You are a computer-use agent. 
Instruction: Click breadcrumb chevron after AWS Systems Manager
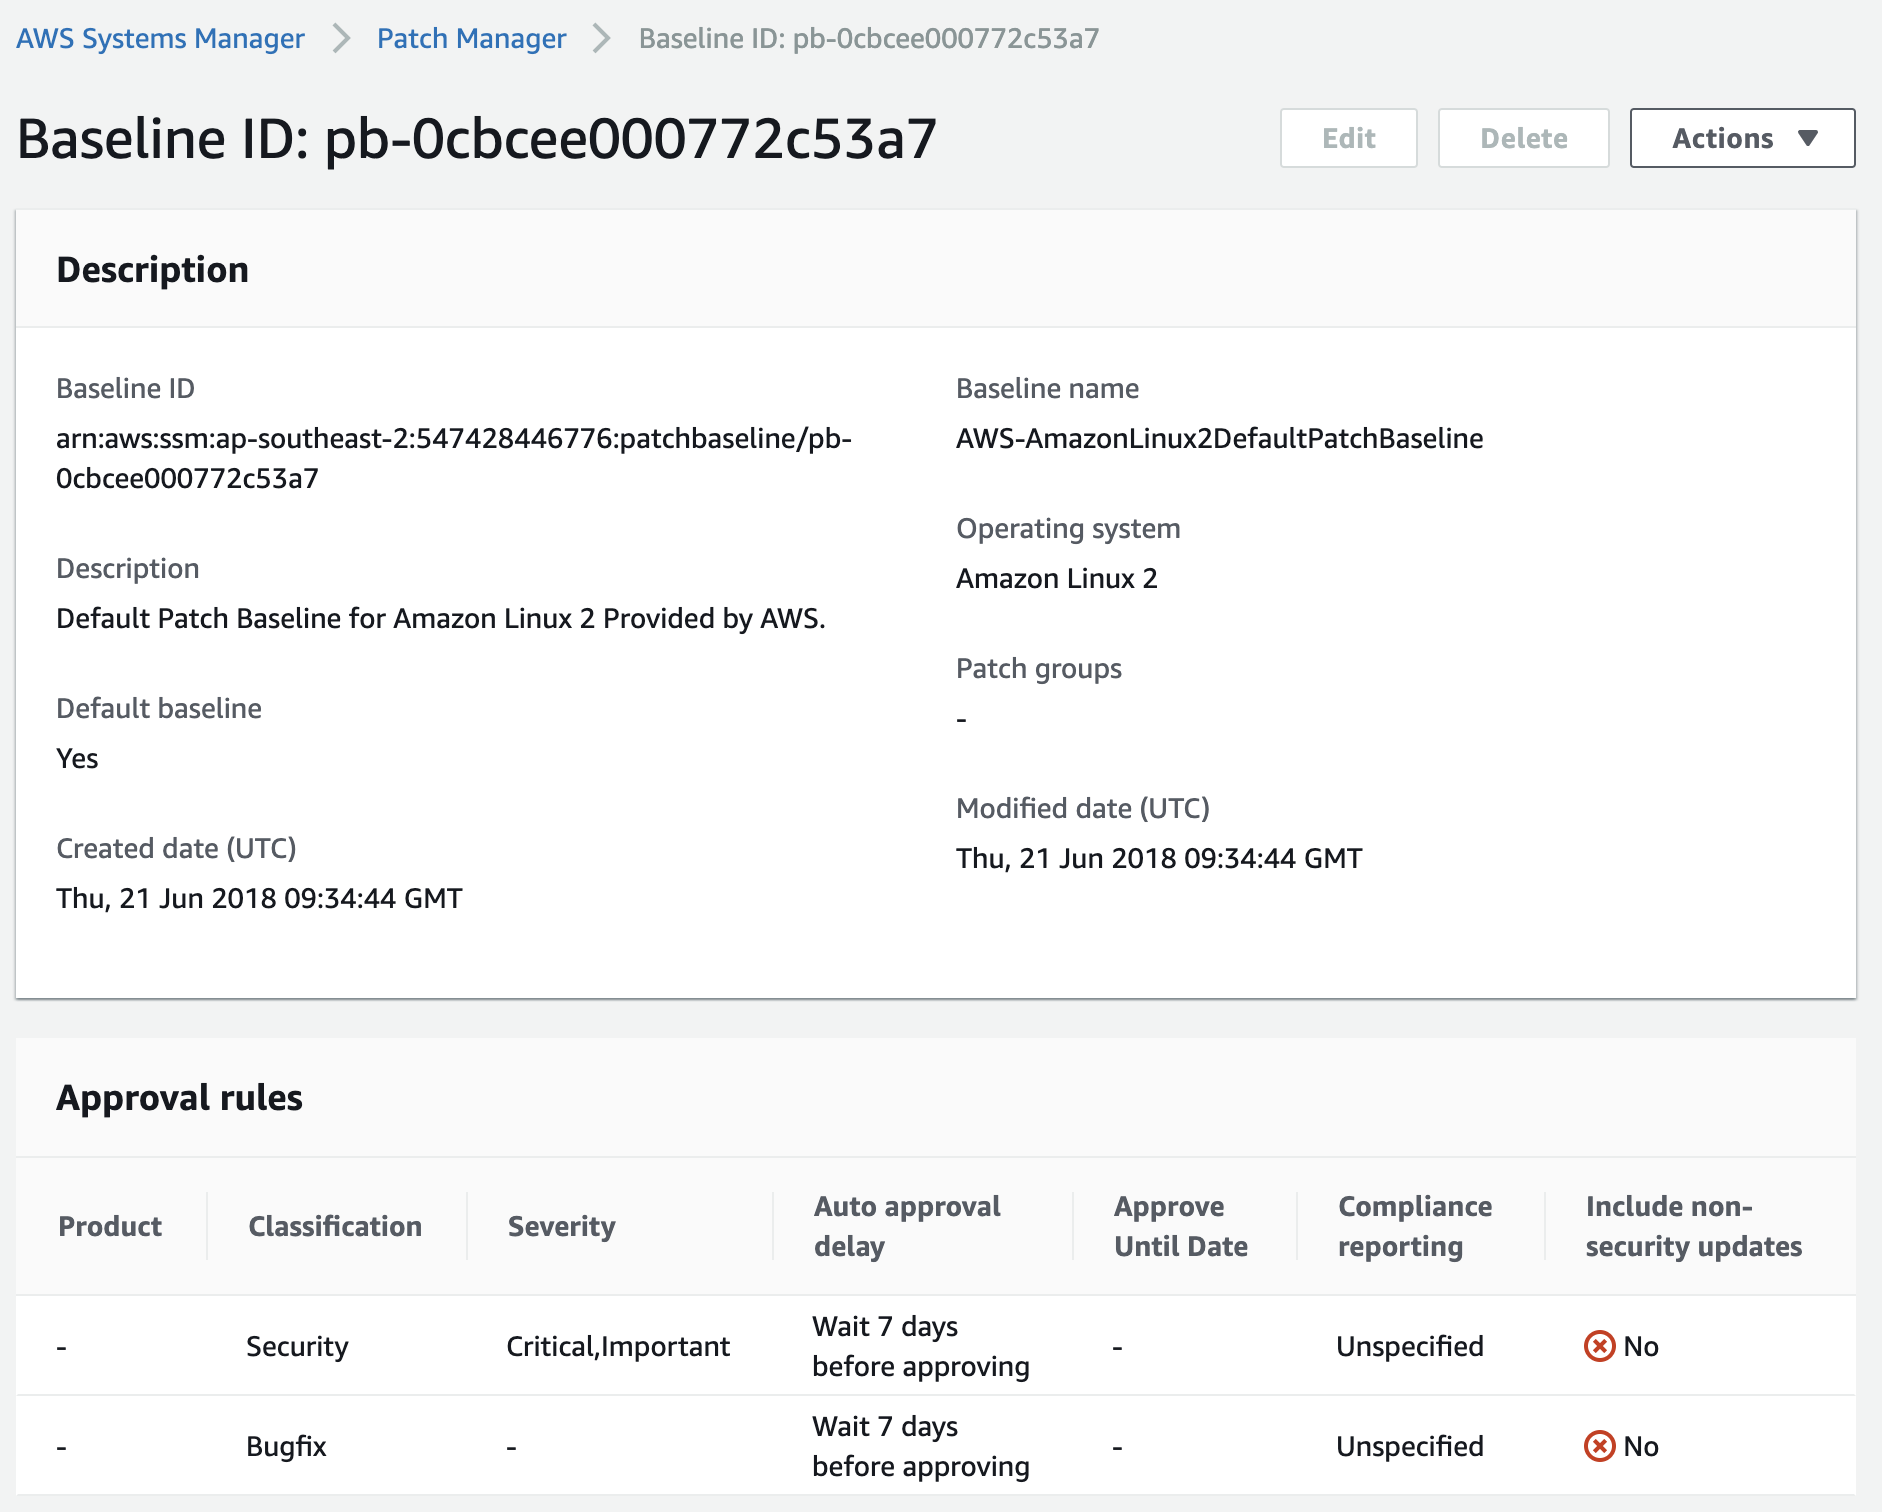pos(342,38)
